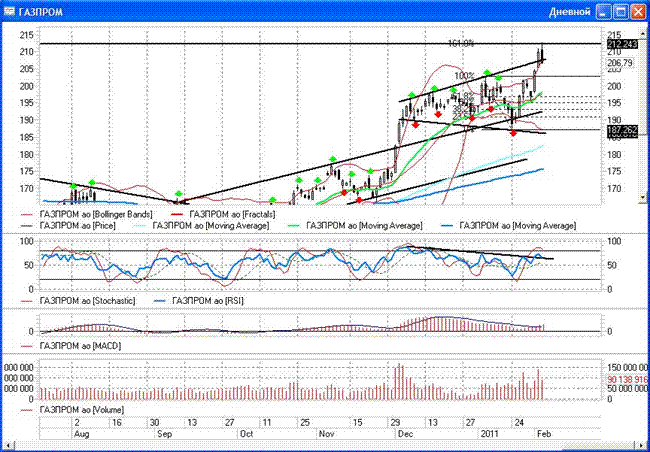
Task: Click the 212.243 price level label
Action: [x=622, y=44]
